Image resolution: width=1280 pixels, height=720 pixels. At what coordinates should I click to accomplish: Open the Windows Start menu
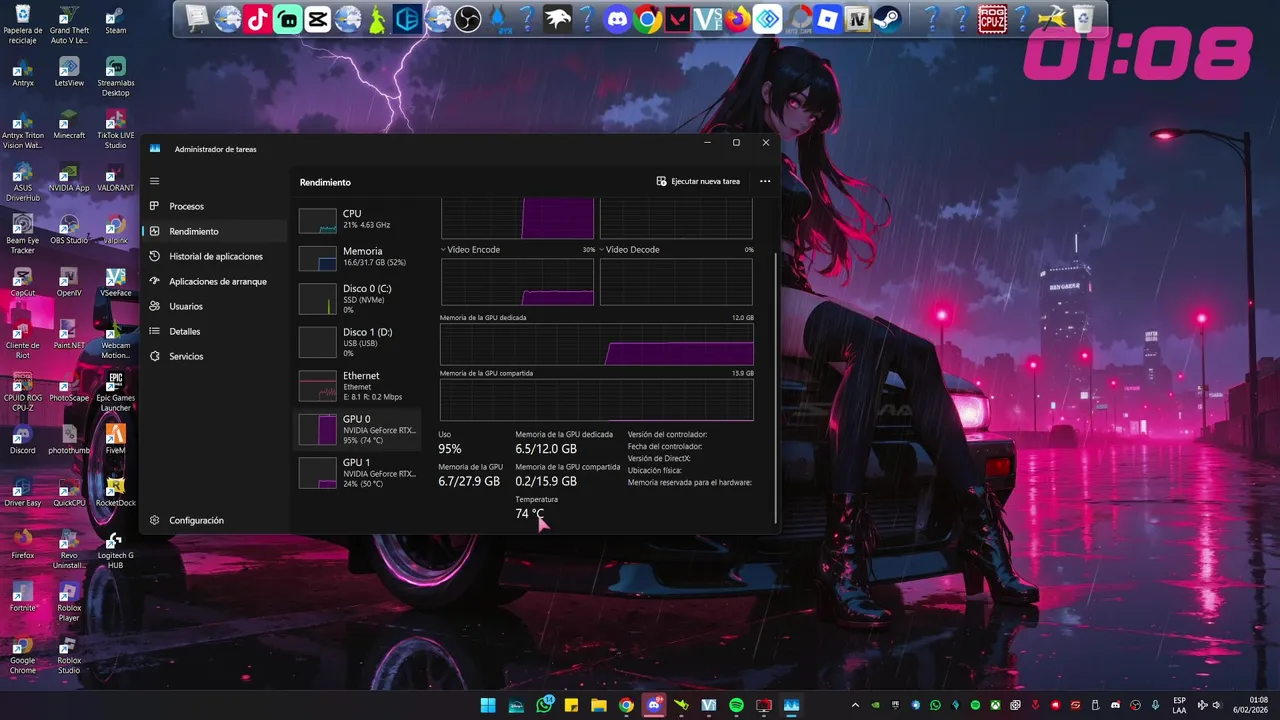pos(488,705)
